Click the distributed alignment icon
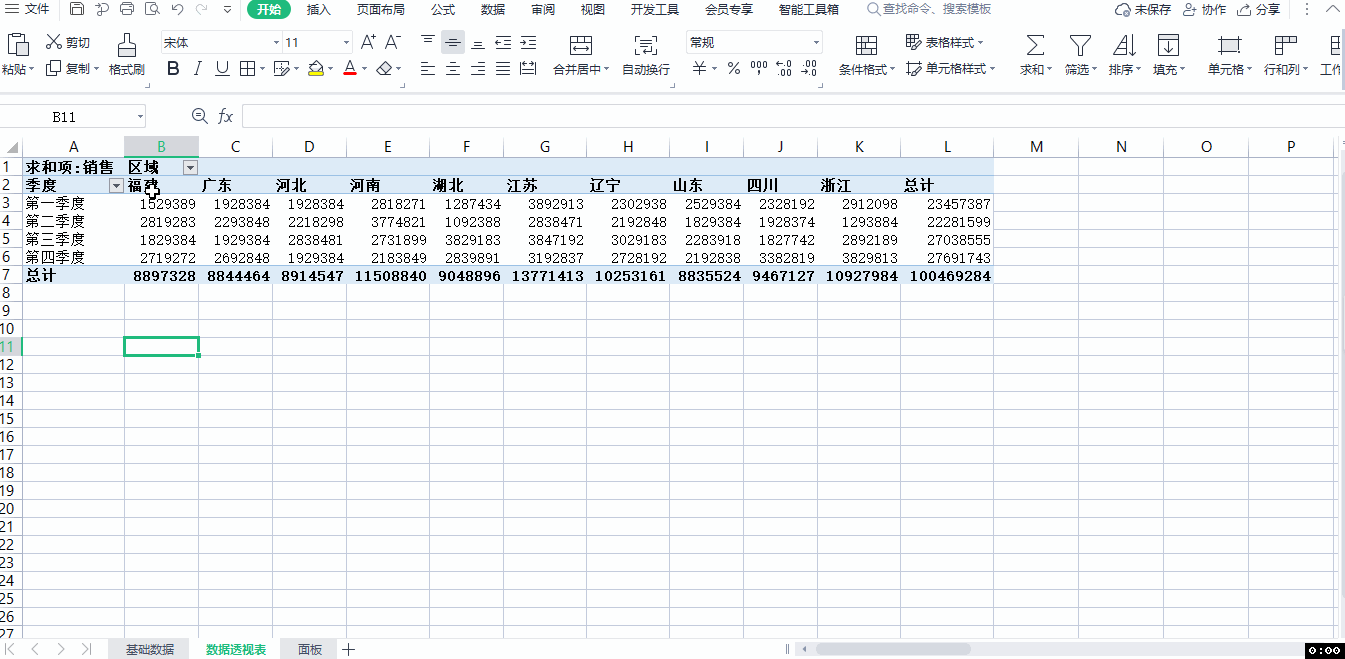The width and height of the screenshot is (1345, 659). (528, 69)
